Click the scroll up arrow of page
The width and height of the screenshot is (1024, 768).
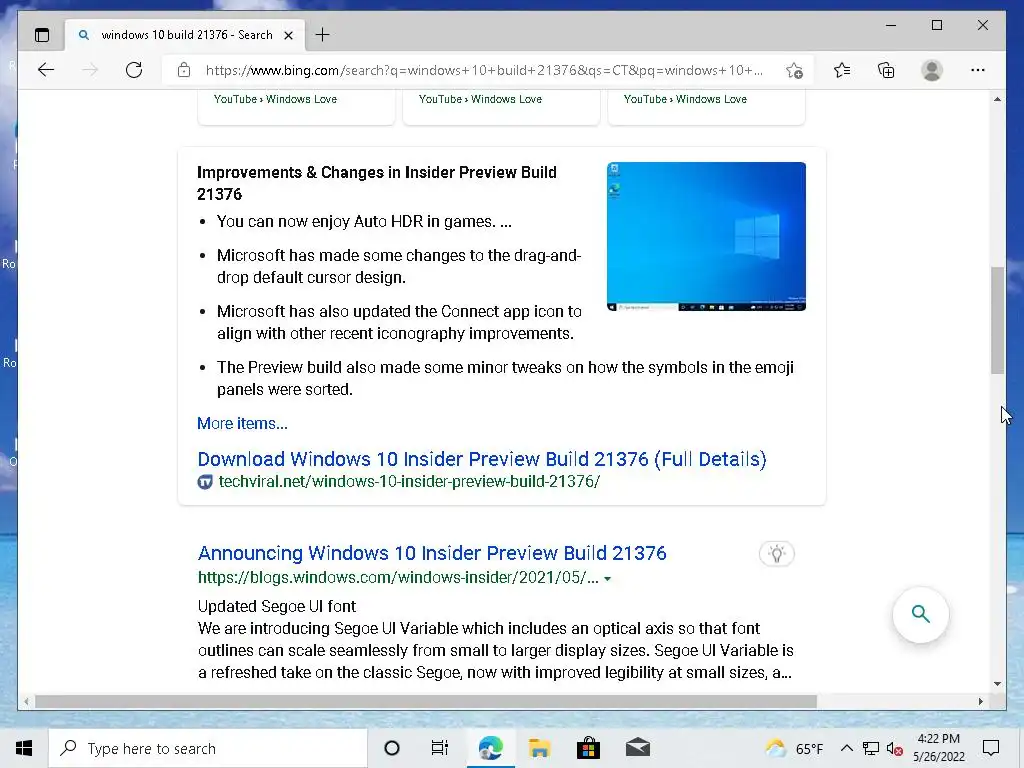pyautogui.click(x=997, y=99)
